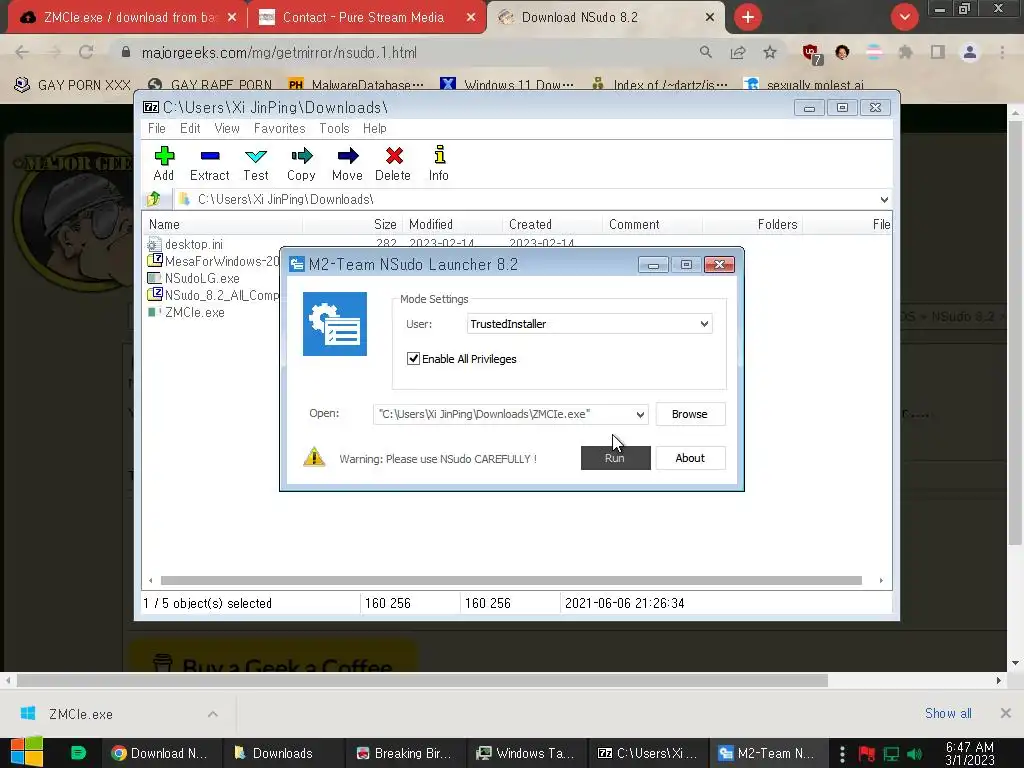Image resolution: width=1024 pixels, height=768 pixels.
Task: Open the Downloads folder taskbar button
Action: 282,753
